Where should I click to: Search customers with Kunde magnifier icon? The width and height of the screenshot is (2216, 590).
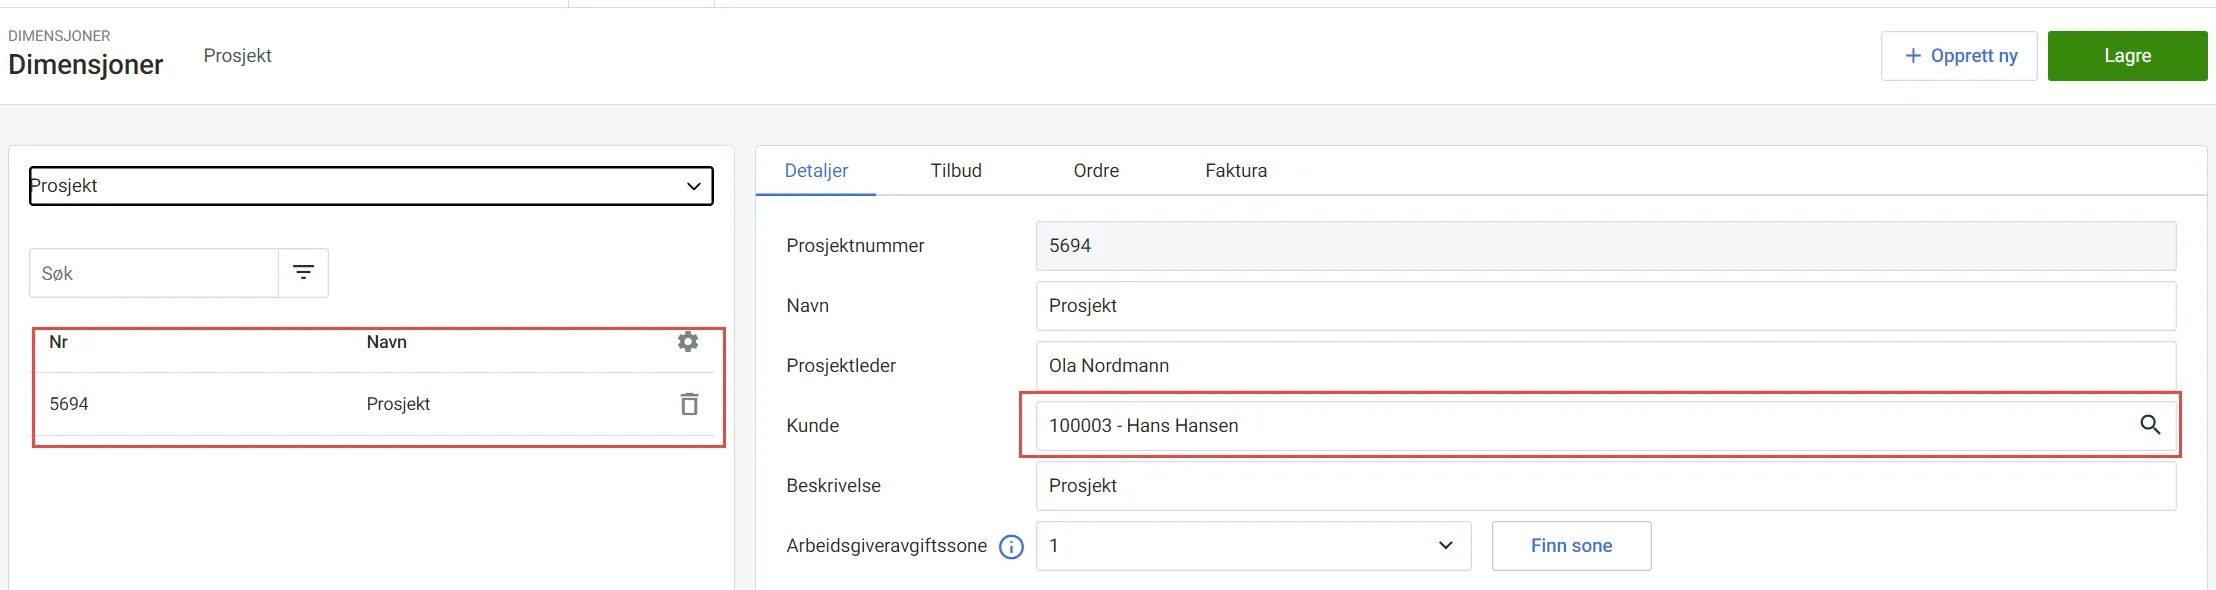click(x=2150, y=425)
